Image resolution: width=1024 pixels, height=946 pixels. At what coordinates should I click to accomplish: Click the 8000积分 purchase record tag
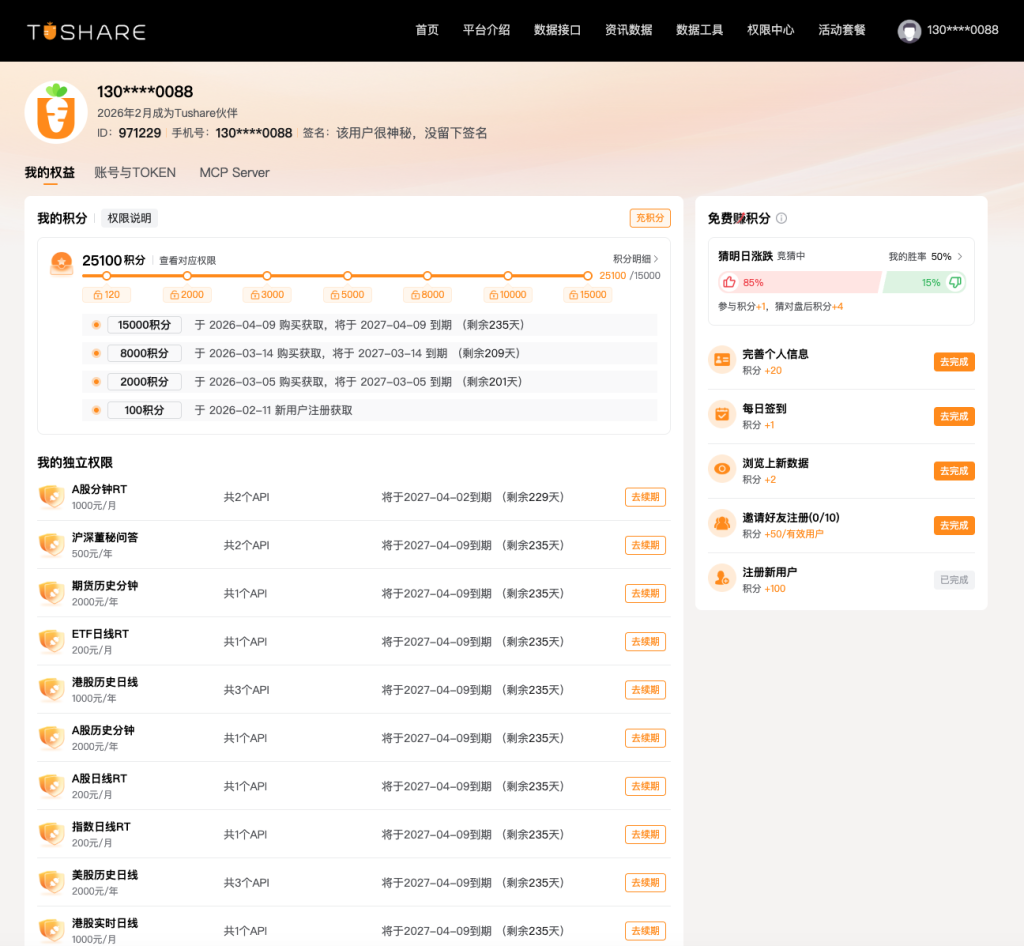point(144,353)
